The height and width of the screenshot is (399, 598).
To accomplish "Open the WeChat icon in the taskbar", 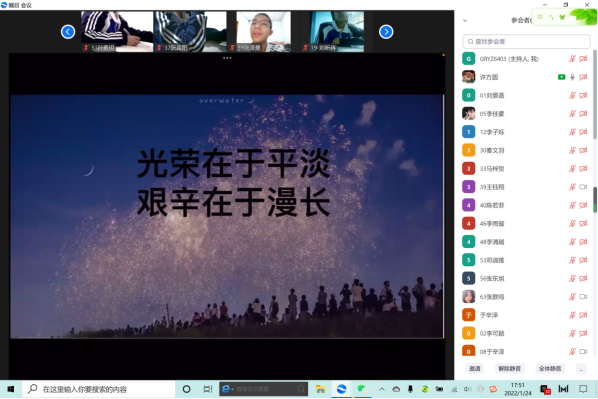I will click(x=362, y=389).
